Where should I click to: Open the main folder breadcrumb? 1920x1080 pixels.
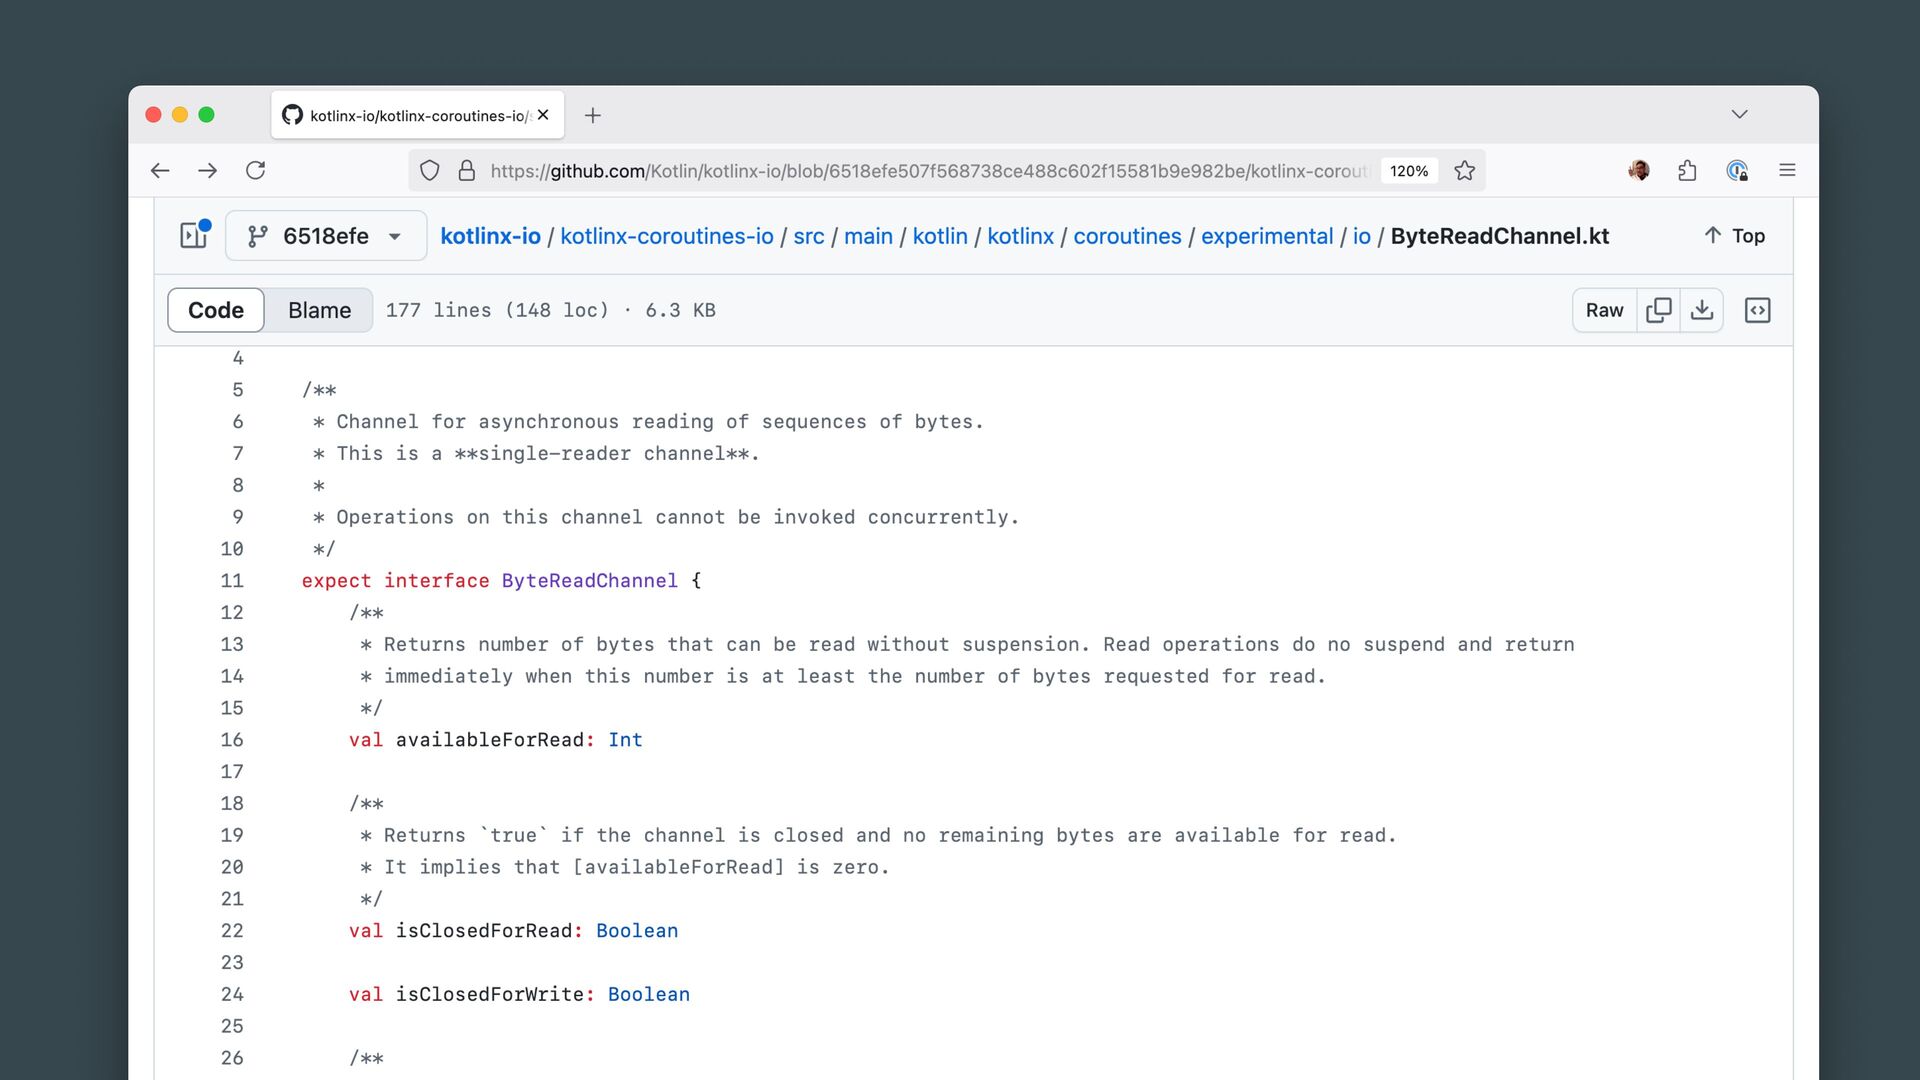tap(868, 236)
